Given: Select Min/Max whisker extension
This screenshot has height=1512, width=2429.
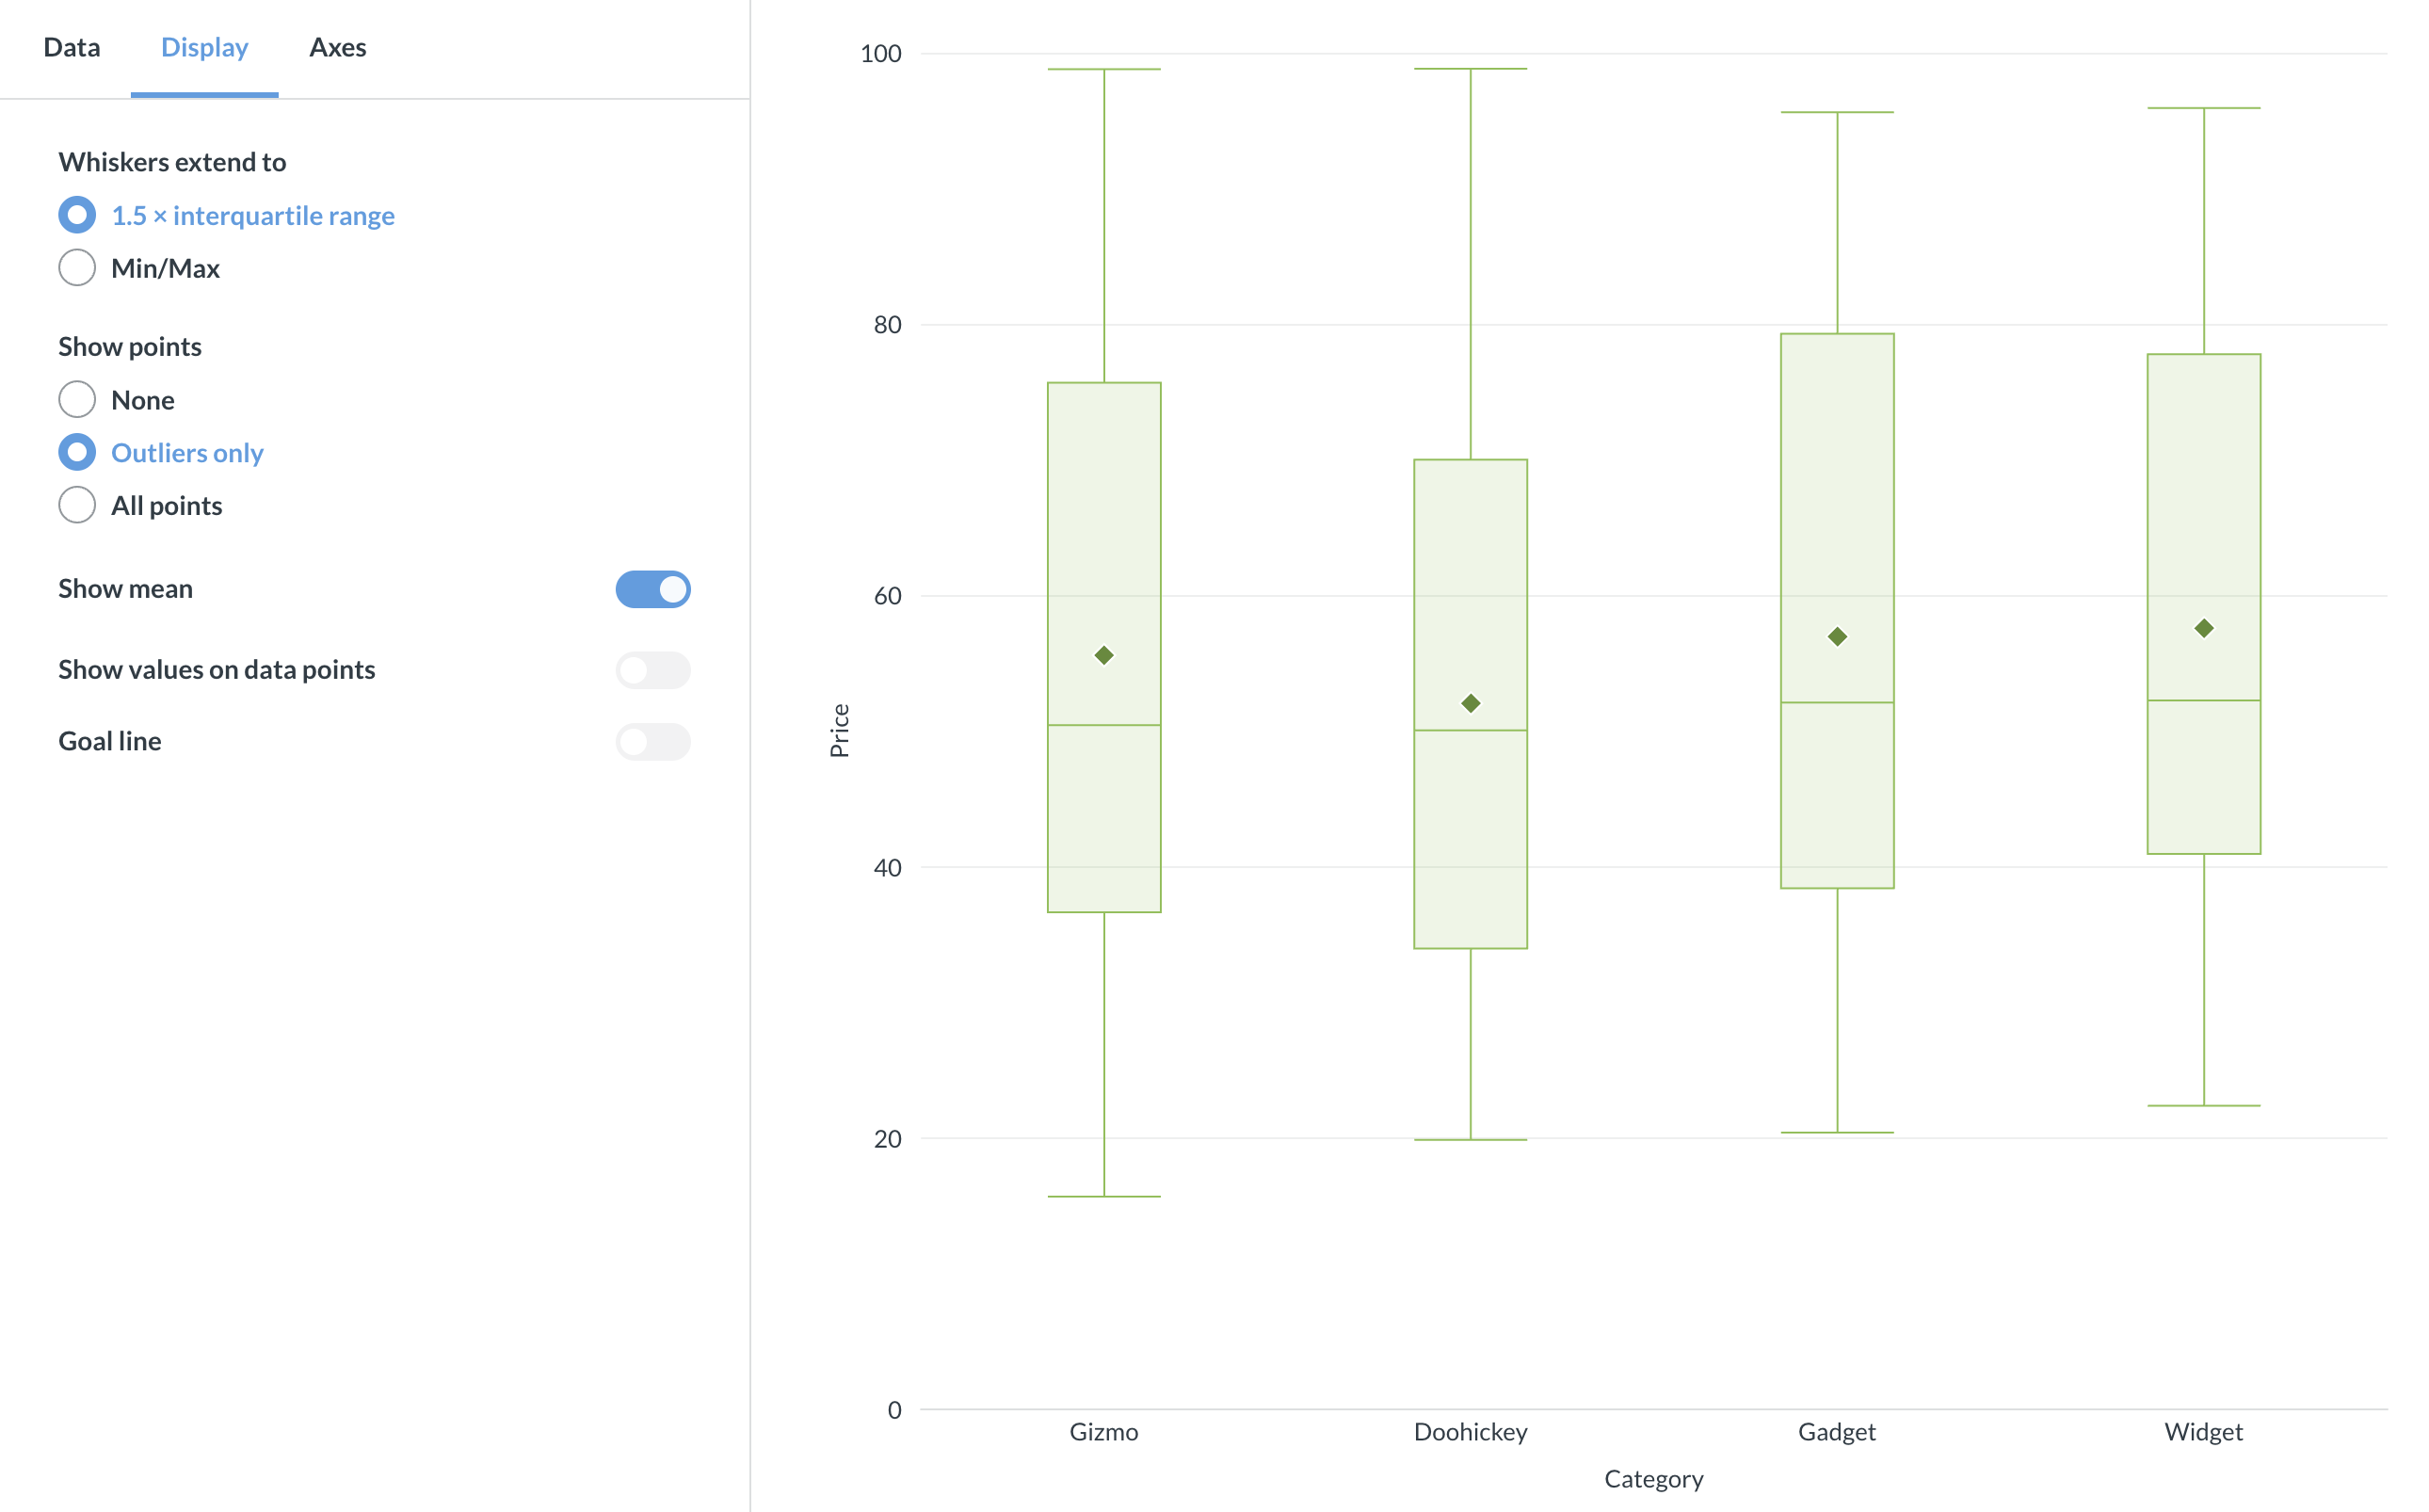Looking at the screenshot, I should pyautogui.click(x=77, y=267).
